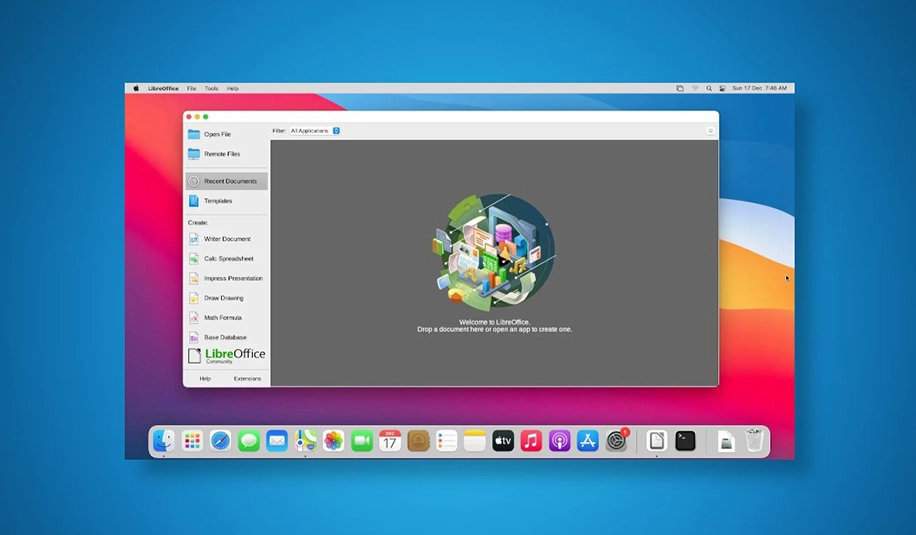Launch Safari from the Dock

(220, 441)
